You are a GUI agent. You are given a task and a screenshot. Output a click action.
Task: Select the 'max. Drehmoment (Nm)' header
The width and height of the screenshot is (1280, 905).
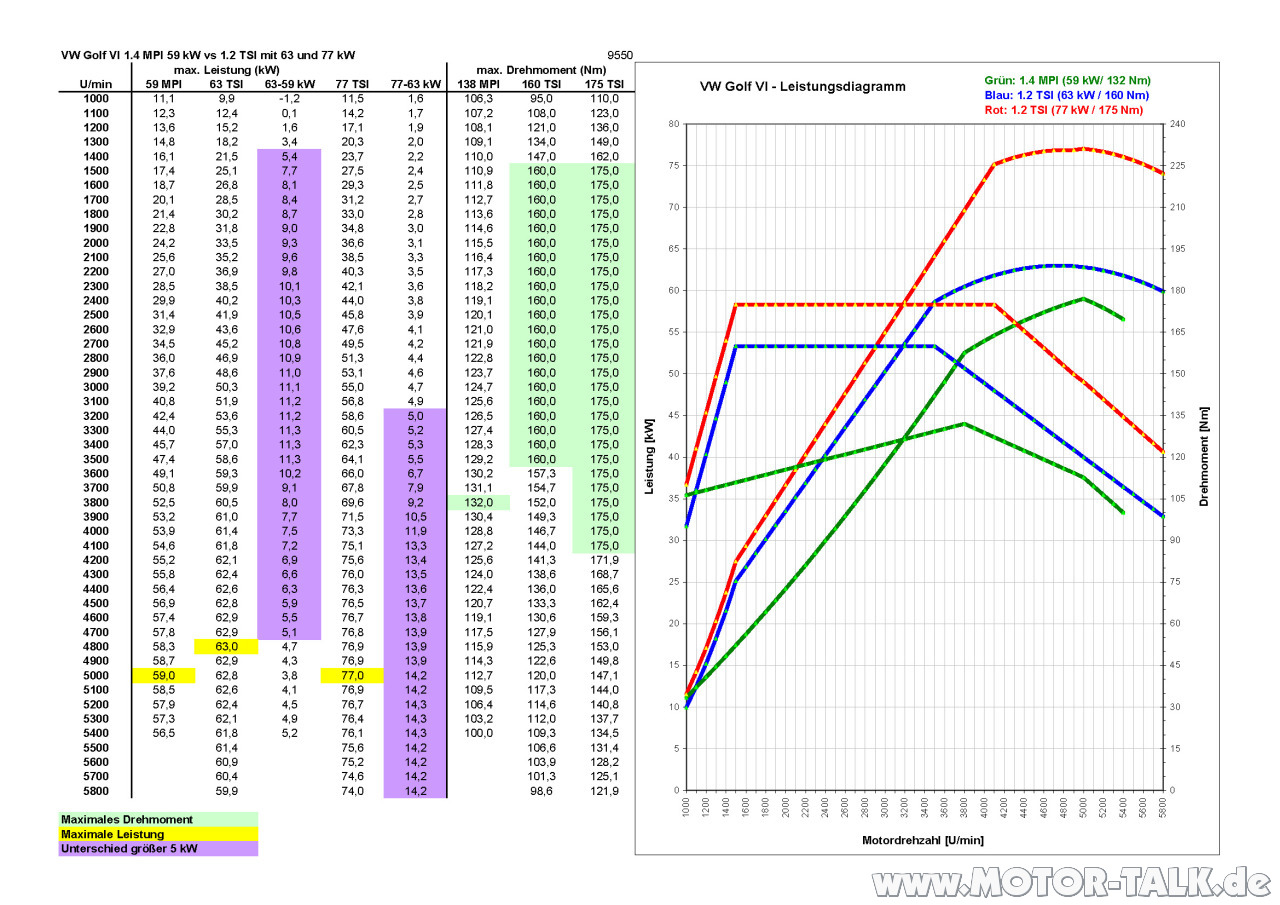click(541, 70)
